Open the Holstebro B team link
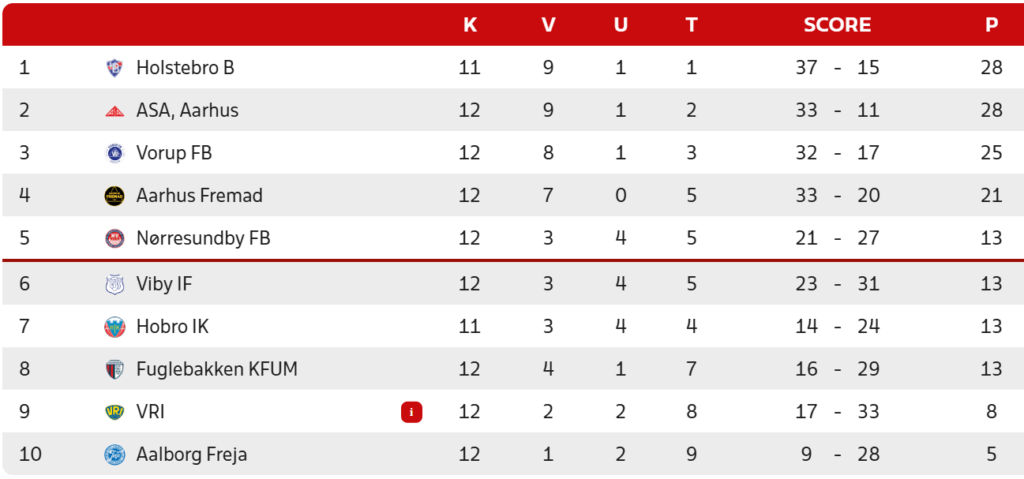Viewport: 1024px width, 479px height. 185,68
